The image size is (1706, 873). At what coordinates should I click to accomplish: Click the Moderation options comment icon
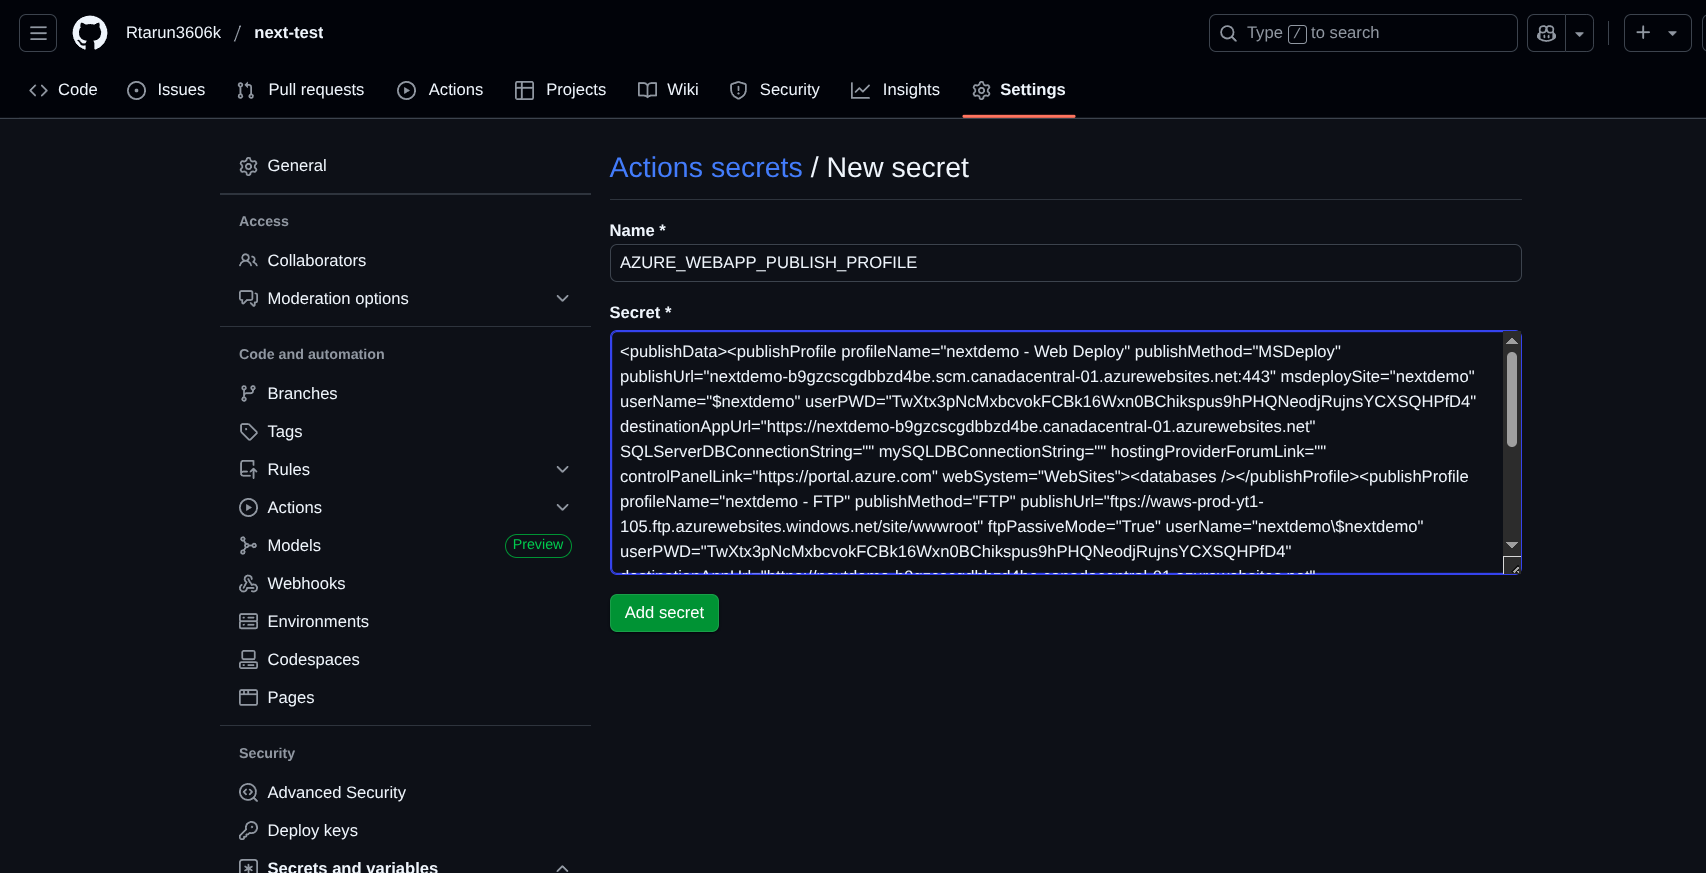pos(249,299)
